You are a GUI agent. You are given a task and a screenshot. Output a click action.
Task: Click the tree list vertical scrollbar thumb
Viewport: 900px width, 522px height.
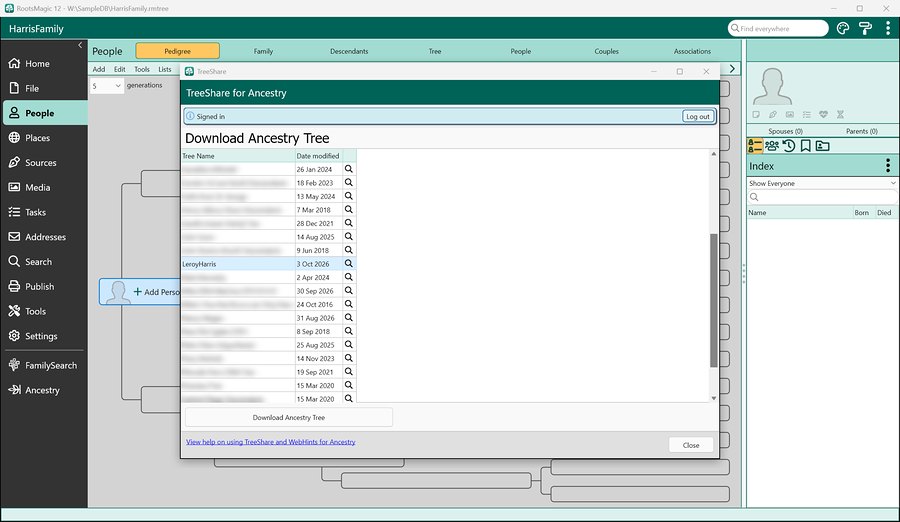(x=713, y=300)
